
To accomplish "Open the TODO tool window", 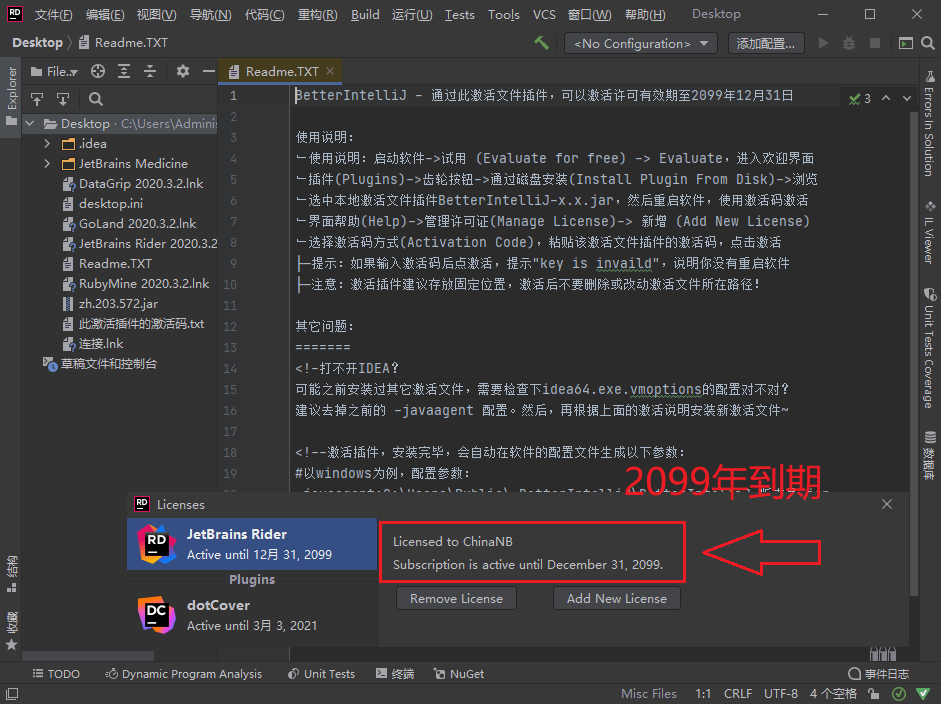I will 56,674.
